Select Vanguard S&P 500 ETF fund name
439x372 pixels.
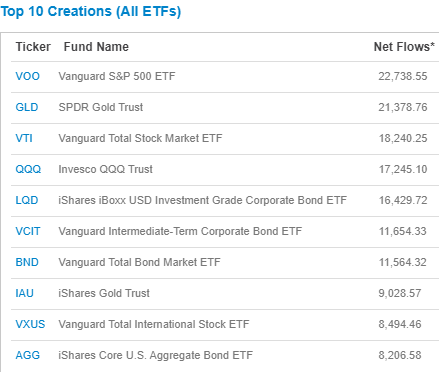(x=117, y=76)
